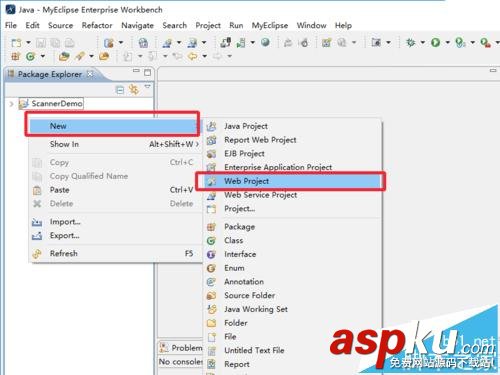500x375 pixels.
Task: Minimize the editor area
Action: coord(493,70)
